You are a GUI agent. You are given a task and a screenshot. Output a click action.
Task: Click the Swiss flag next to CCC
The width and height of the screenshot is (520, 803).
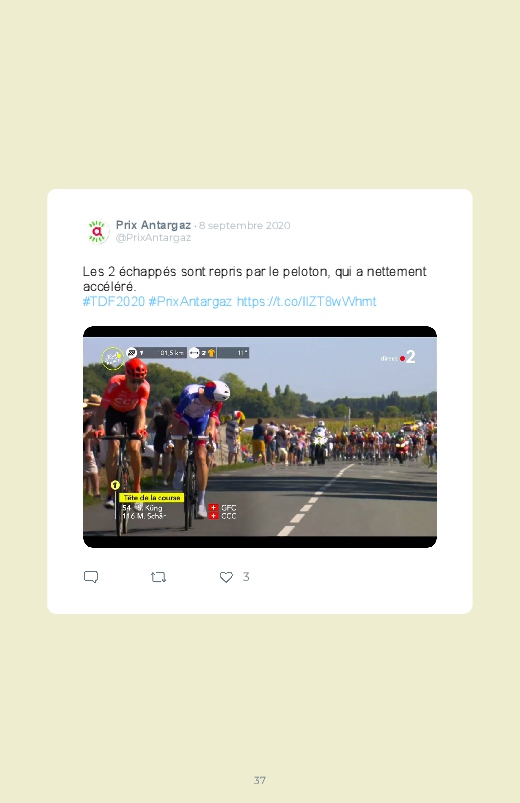pos(213,516)
